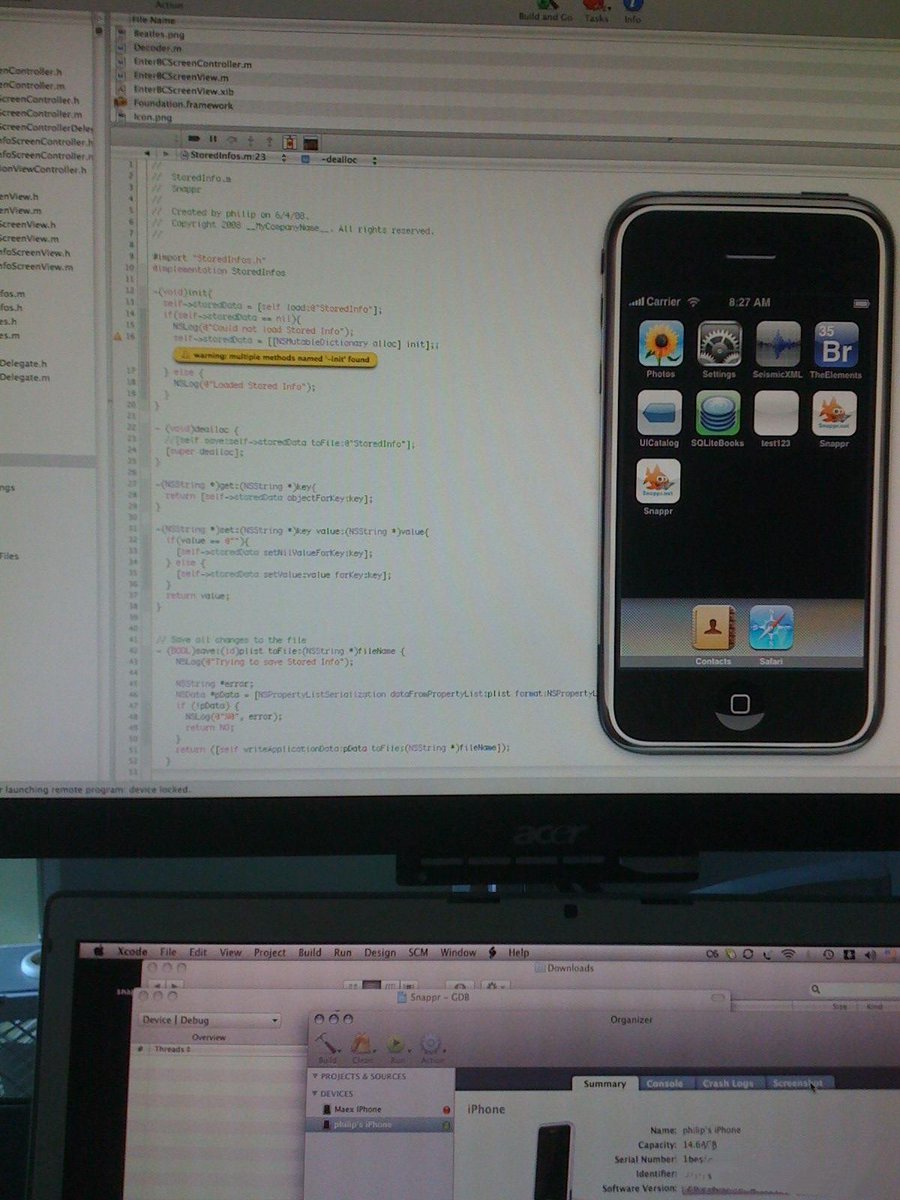Viewport: 900px width, 1200px height.
Task: Click the debugger Step Over icon
Action: (x=232, y=141)
